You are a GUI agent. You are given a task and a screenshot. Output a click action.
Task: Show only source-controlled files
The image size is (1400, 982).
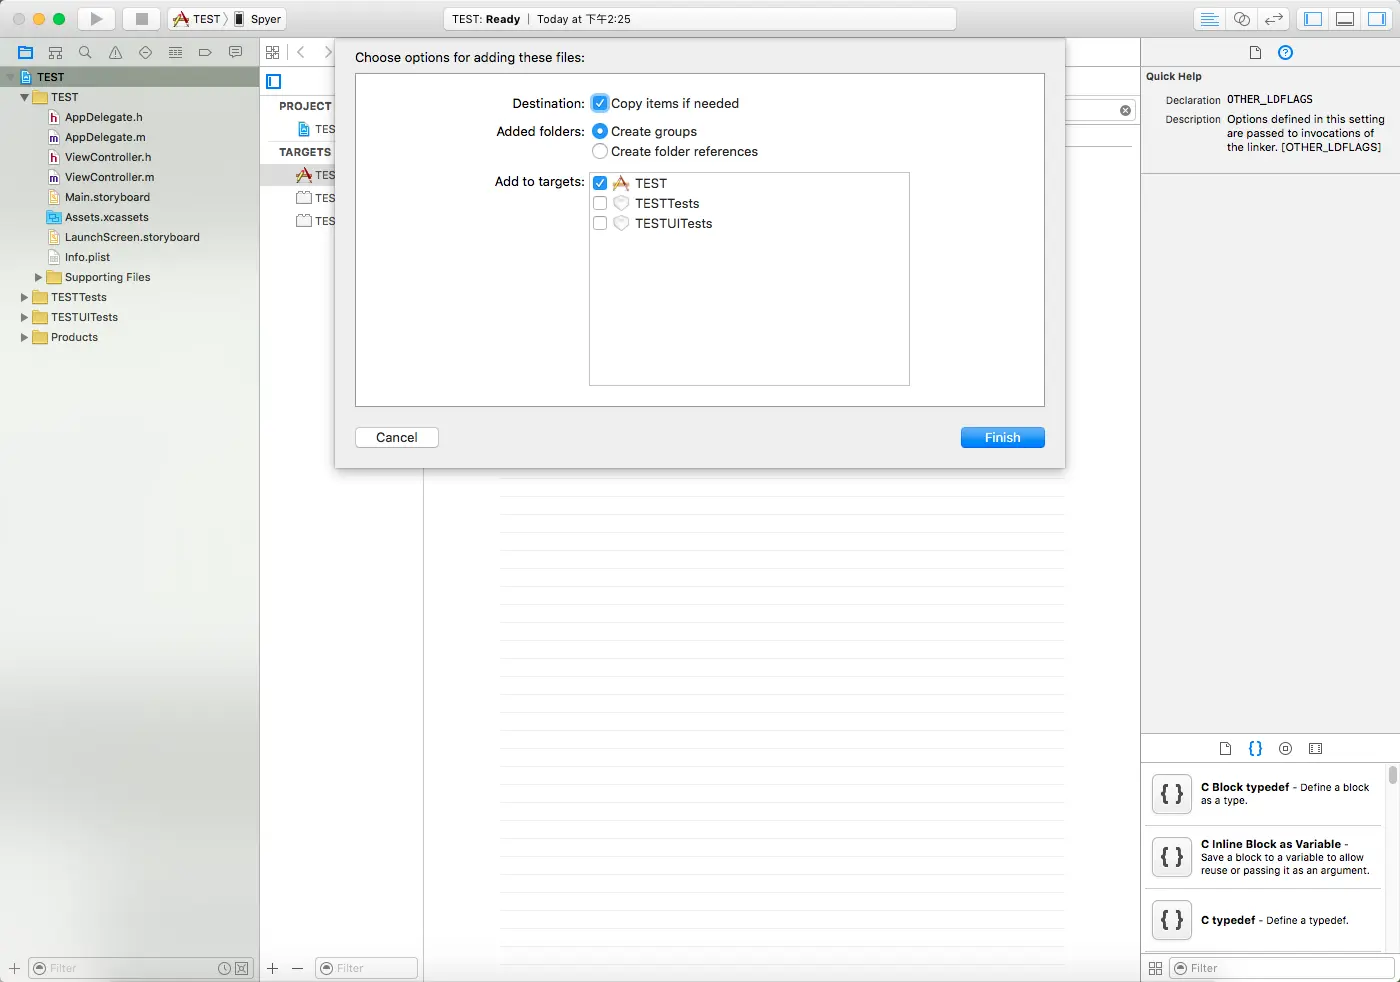(241, 968)
